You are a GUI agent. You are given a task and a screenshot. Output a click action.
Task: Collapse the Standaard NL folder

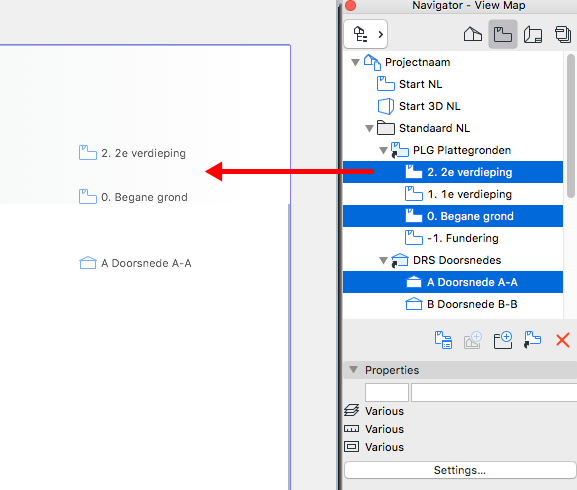(x=369, y=128)
